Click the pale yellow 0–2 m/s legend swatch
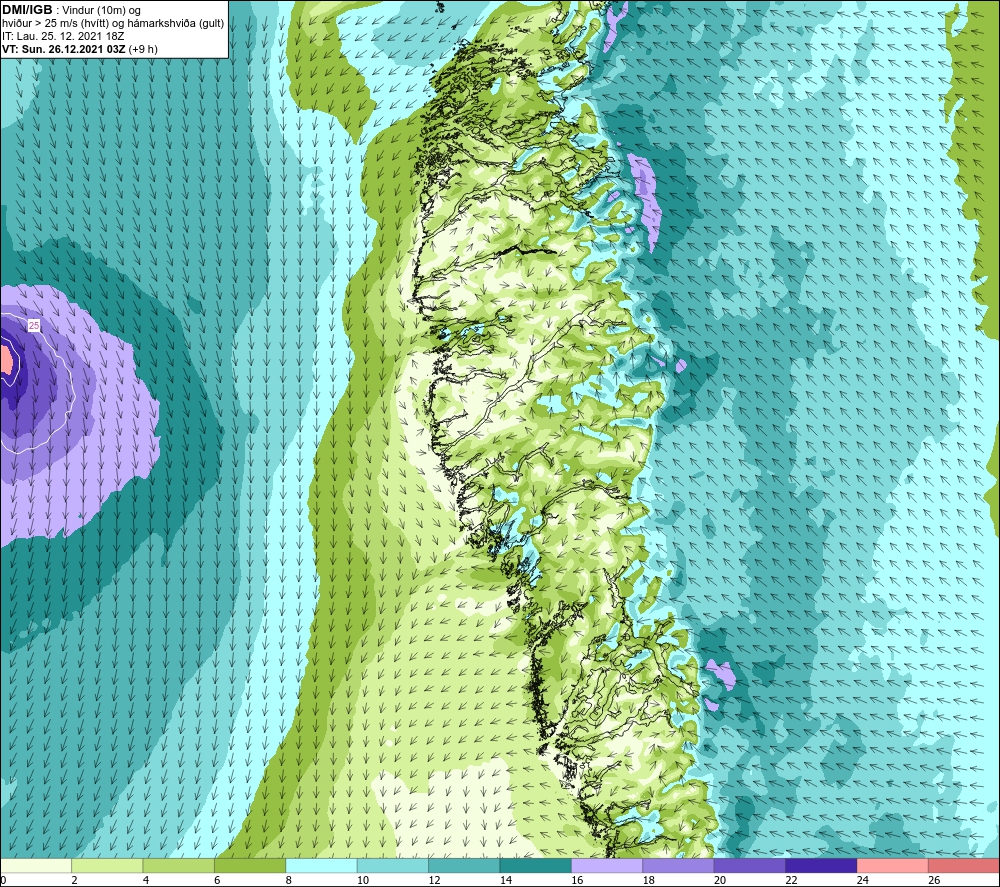 click(x=36, y=865)
